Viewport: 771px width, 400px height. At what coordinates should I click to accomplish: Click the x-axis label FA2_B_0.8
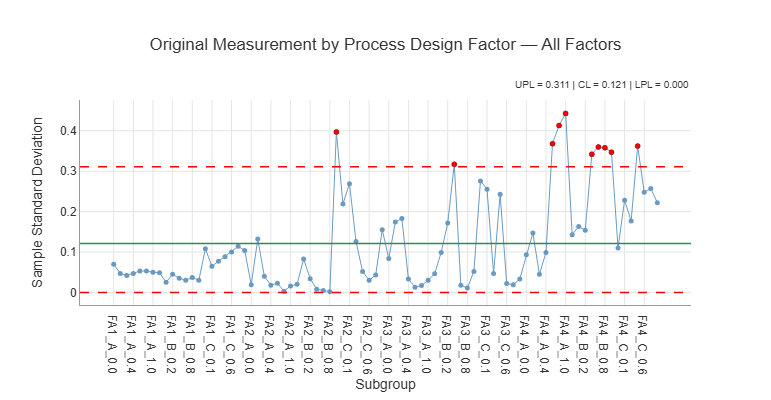(x=328, y=344)
